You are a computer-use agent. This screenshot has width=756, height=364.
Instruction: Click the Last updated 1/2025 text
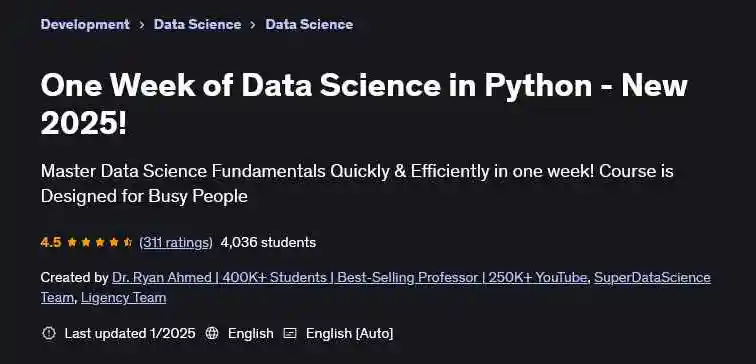pos(130,333)
